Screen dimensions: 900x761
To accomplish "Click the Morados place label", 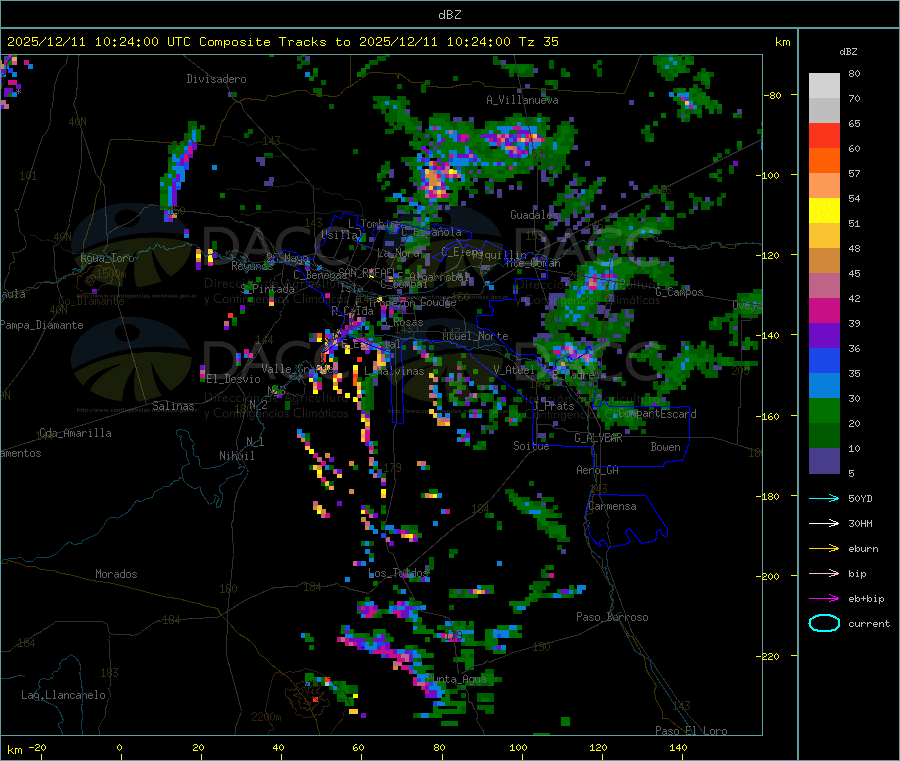I will coord(116,574).
